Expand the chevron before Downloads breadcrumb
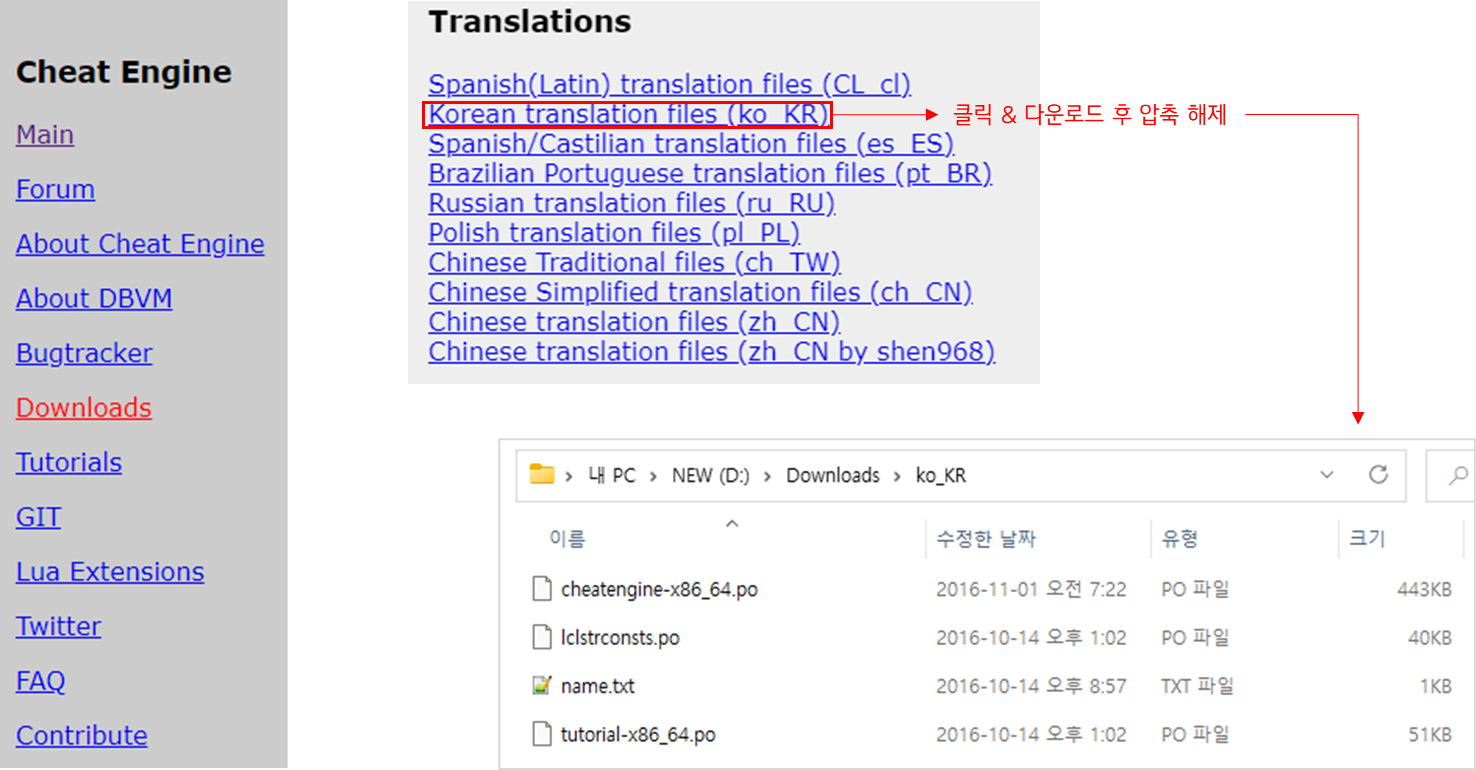Viewport: 1476px width, 770px height. (768, 476)
